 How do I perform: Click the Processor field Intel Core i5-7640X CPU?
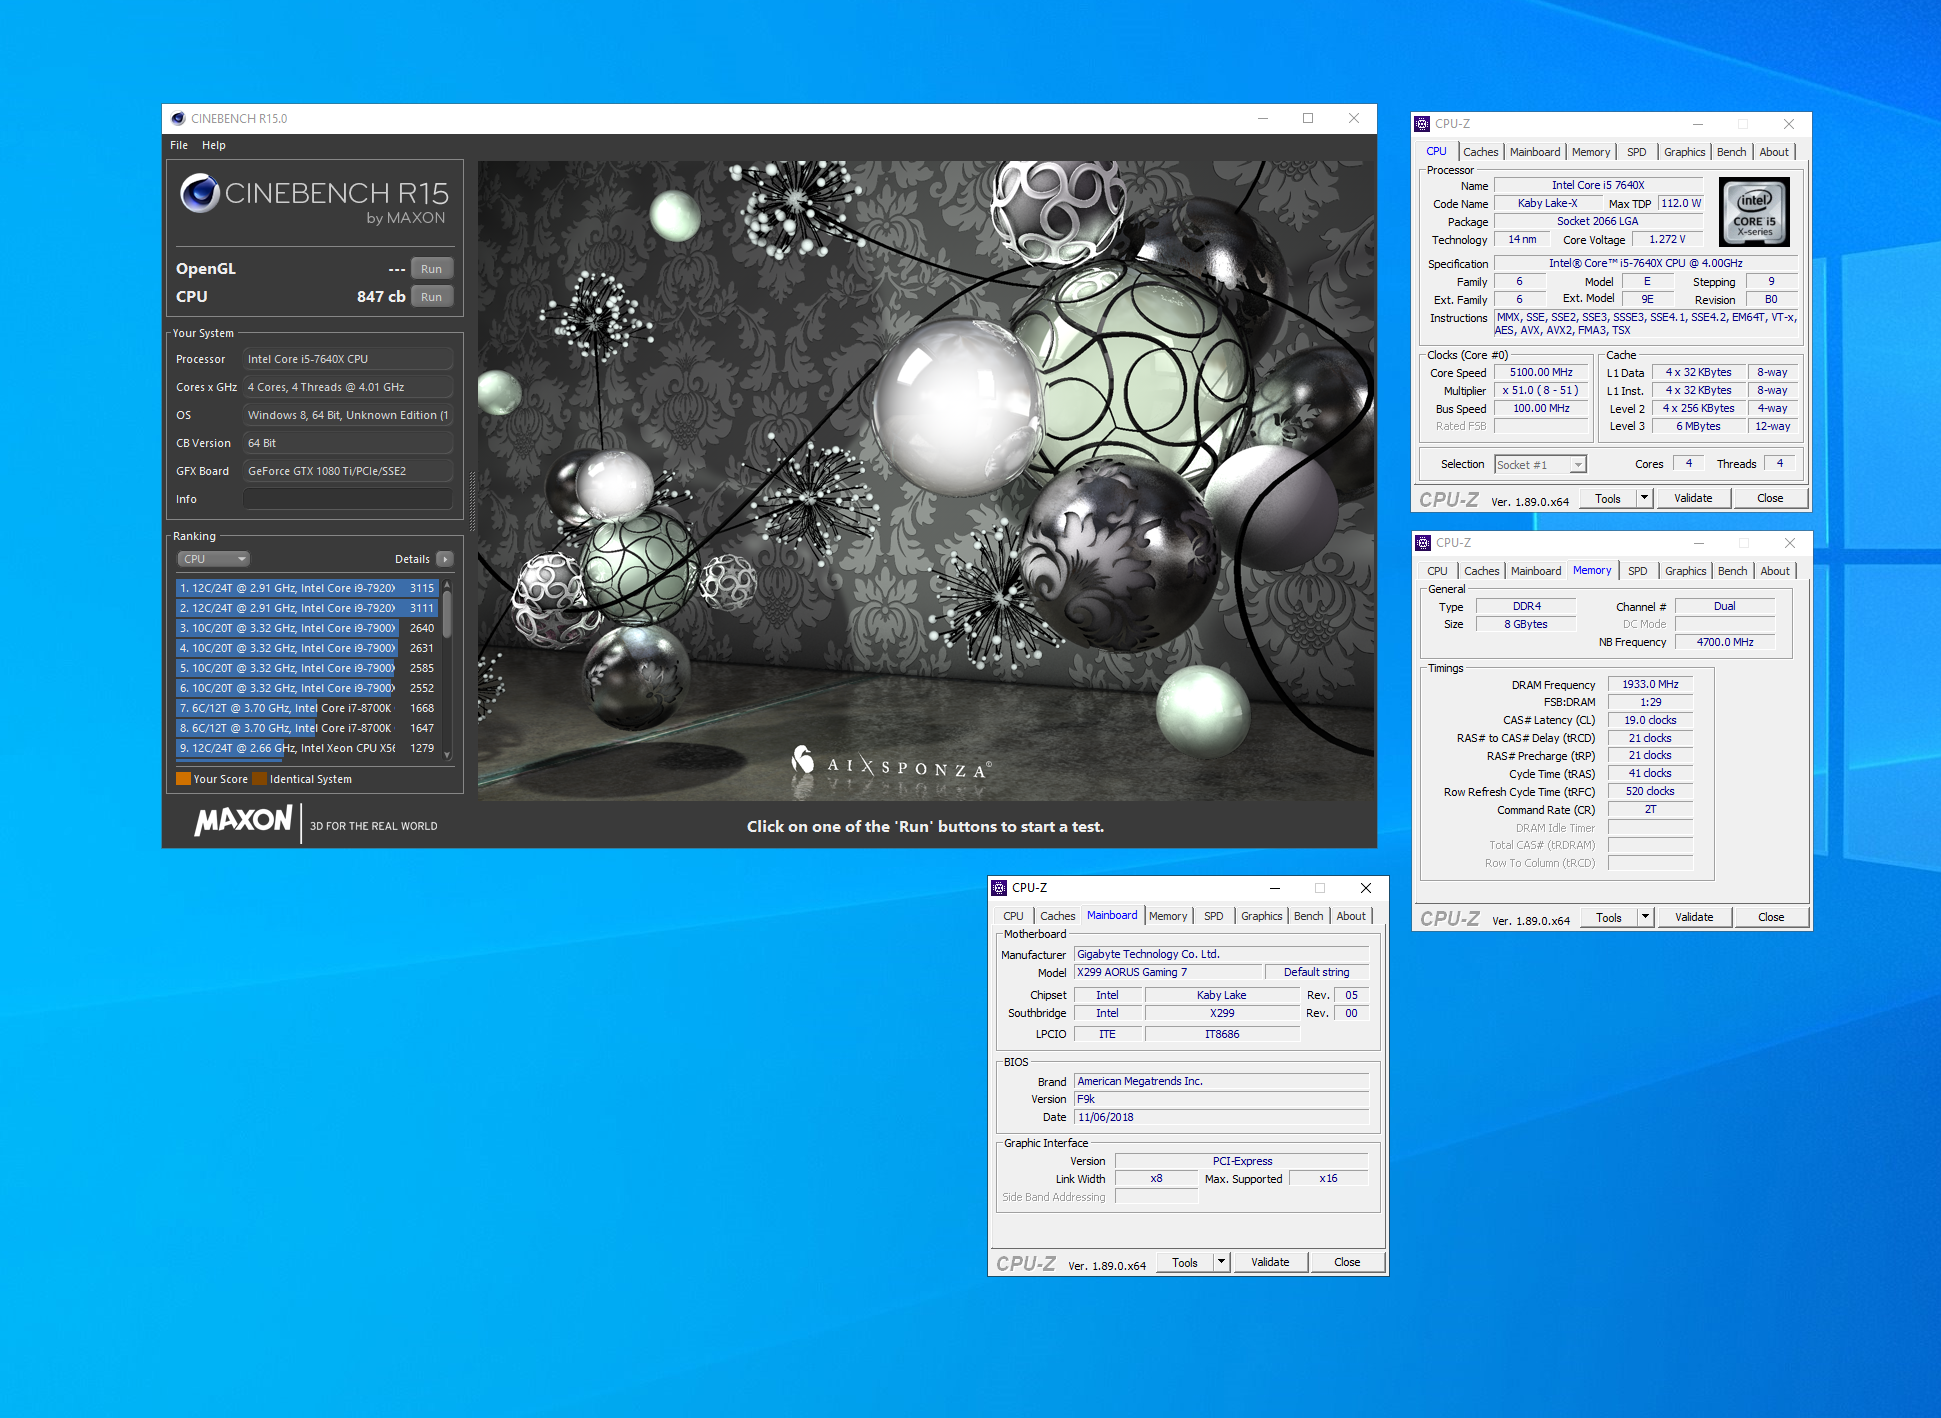pos(348,359)
